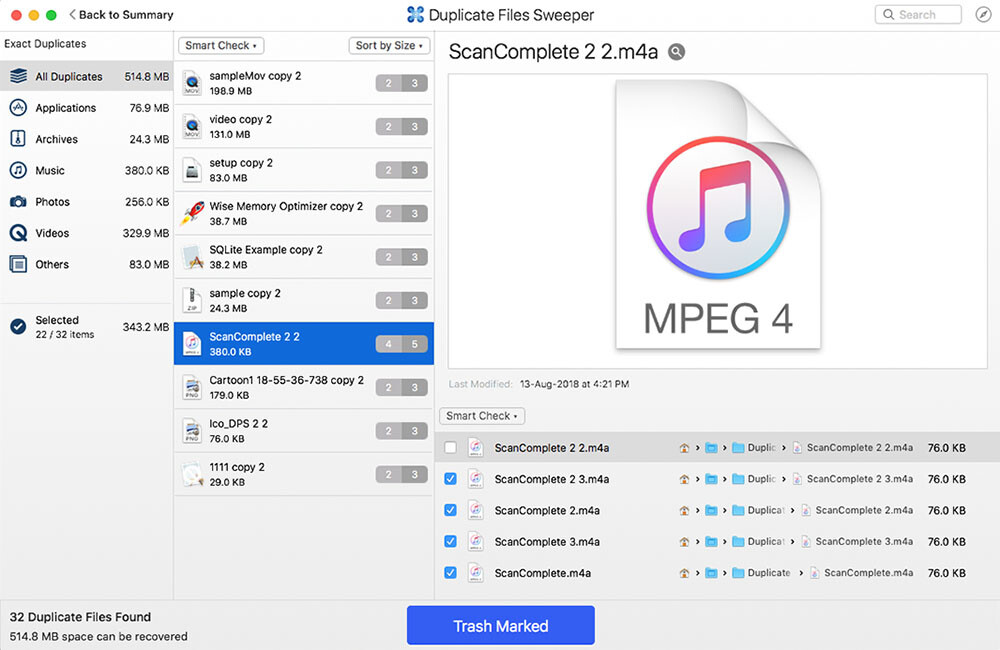This screenshot has width=1000, height=650.
Task: Select the Wise Memory Optimizer copy 2 row
Action: coord(304,214)
